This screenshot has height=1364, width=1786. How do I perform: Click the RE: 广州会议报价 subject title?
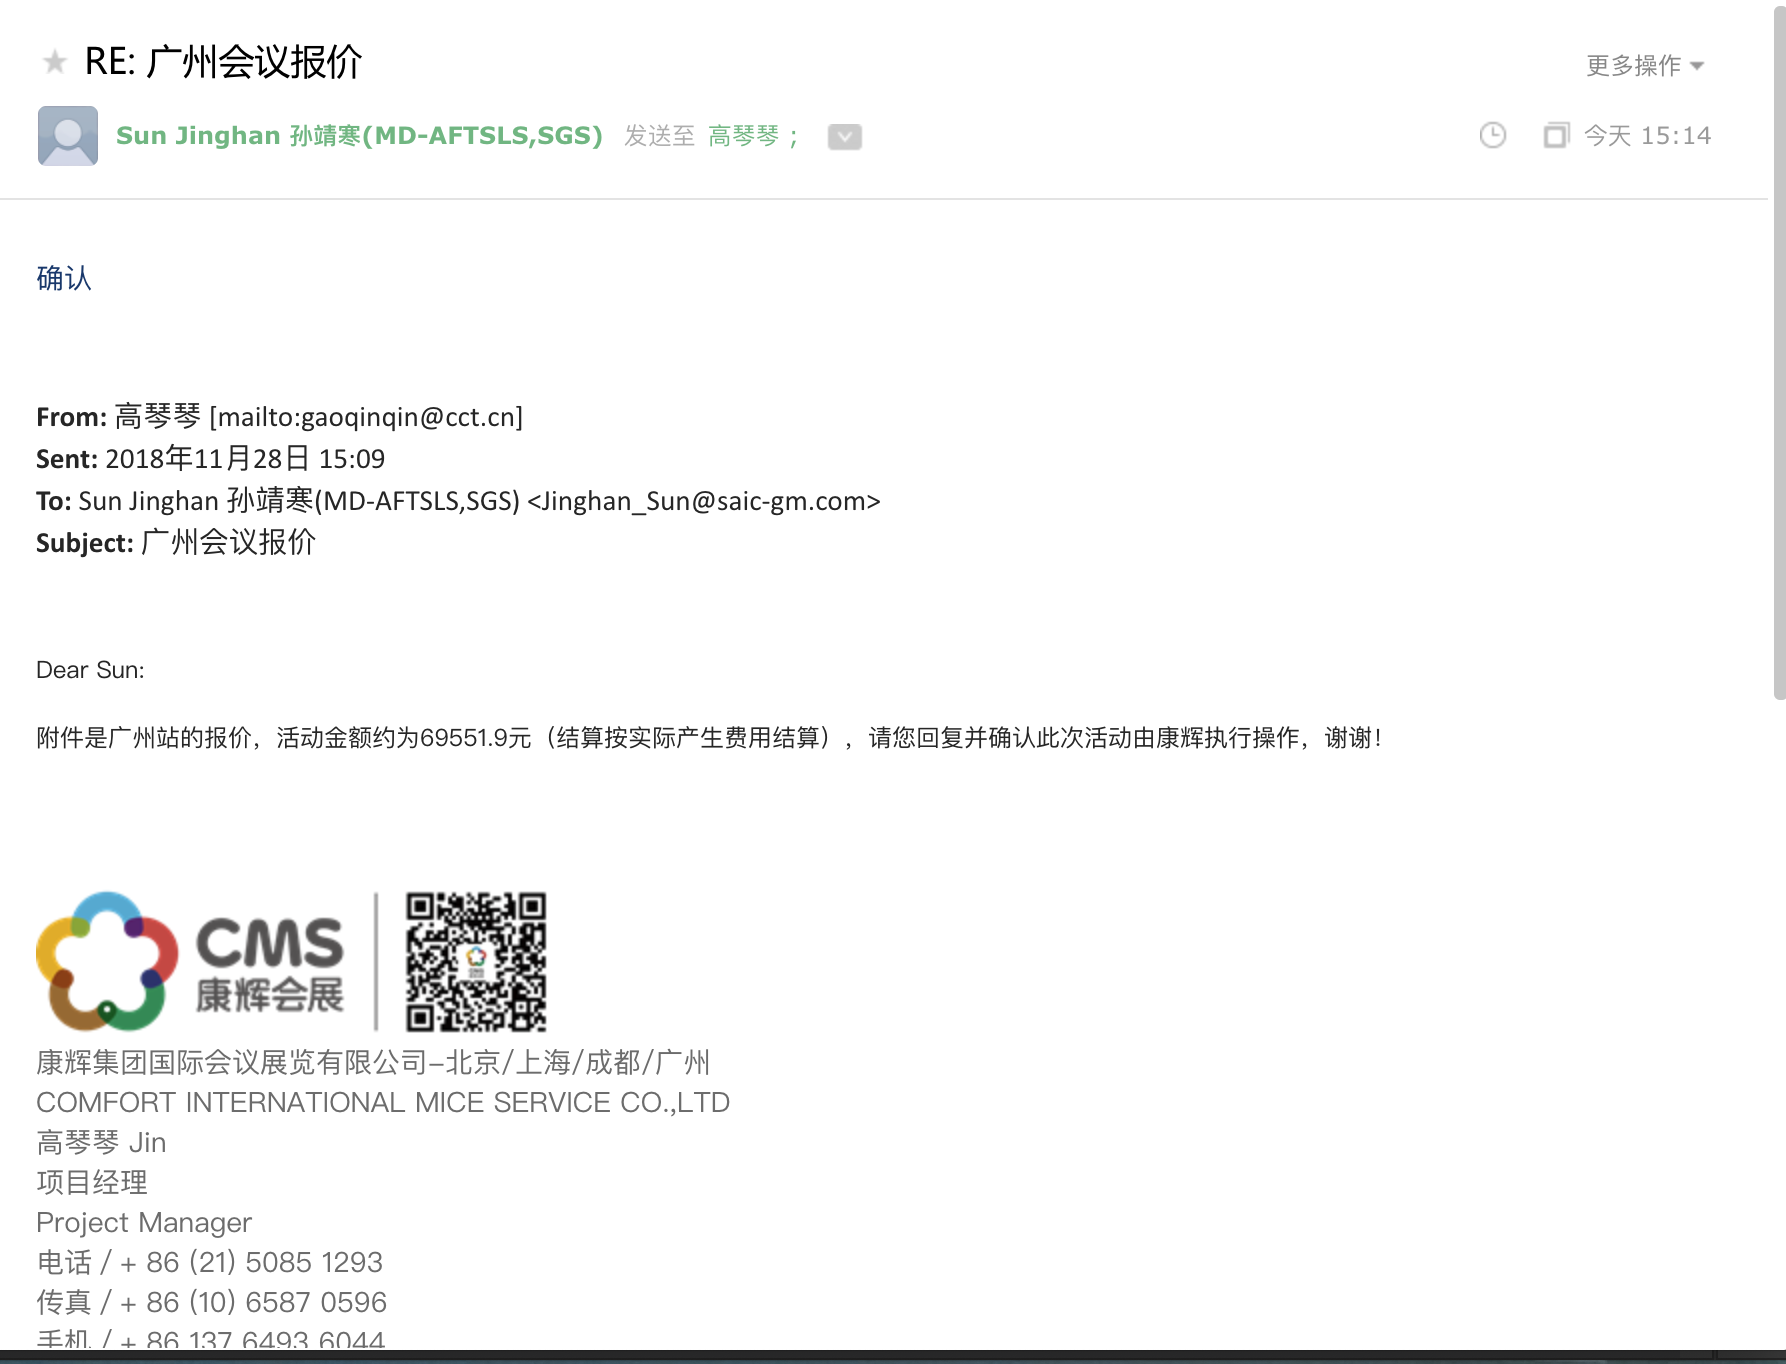pos(223,62)
